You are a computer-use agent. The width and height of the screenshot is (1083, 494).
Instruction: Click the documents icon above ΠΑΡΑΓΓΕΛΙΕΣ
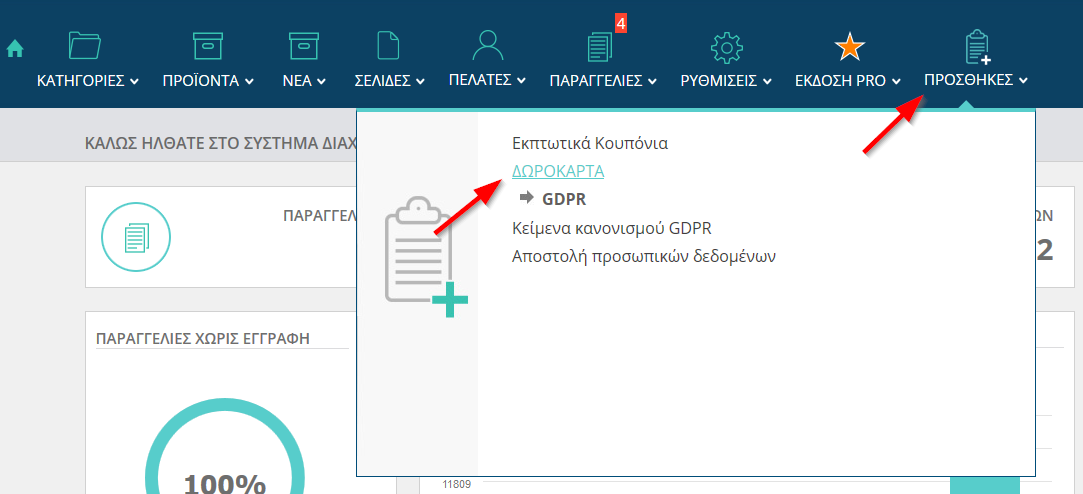coord(599,47)
